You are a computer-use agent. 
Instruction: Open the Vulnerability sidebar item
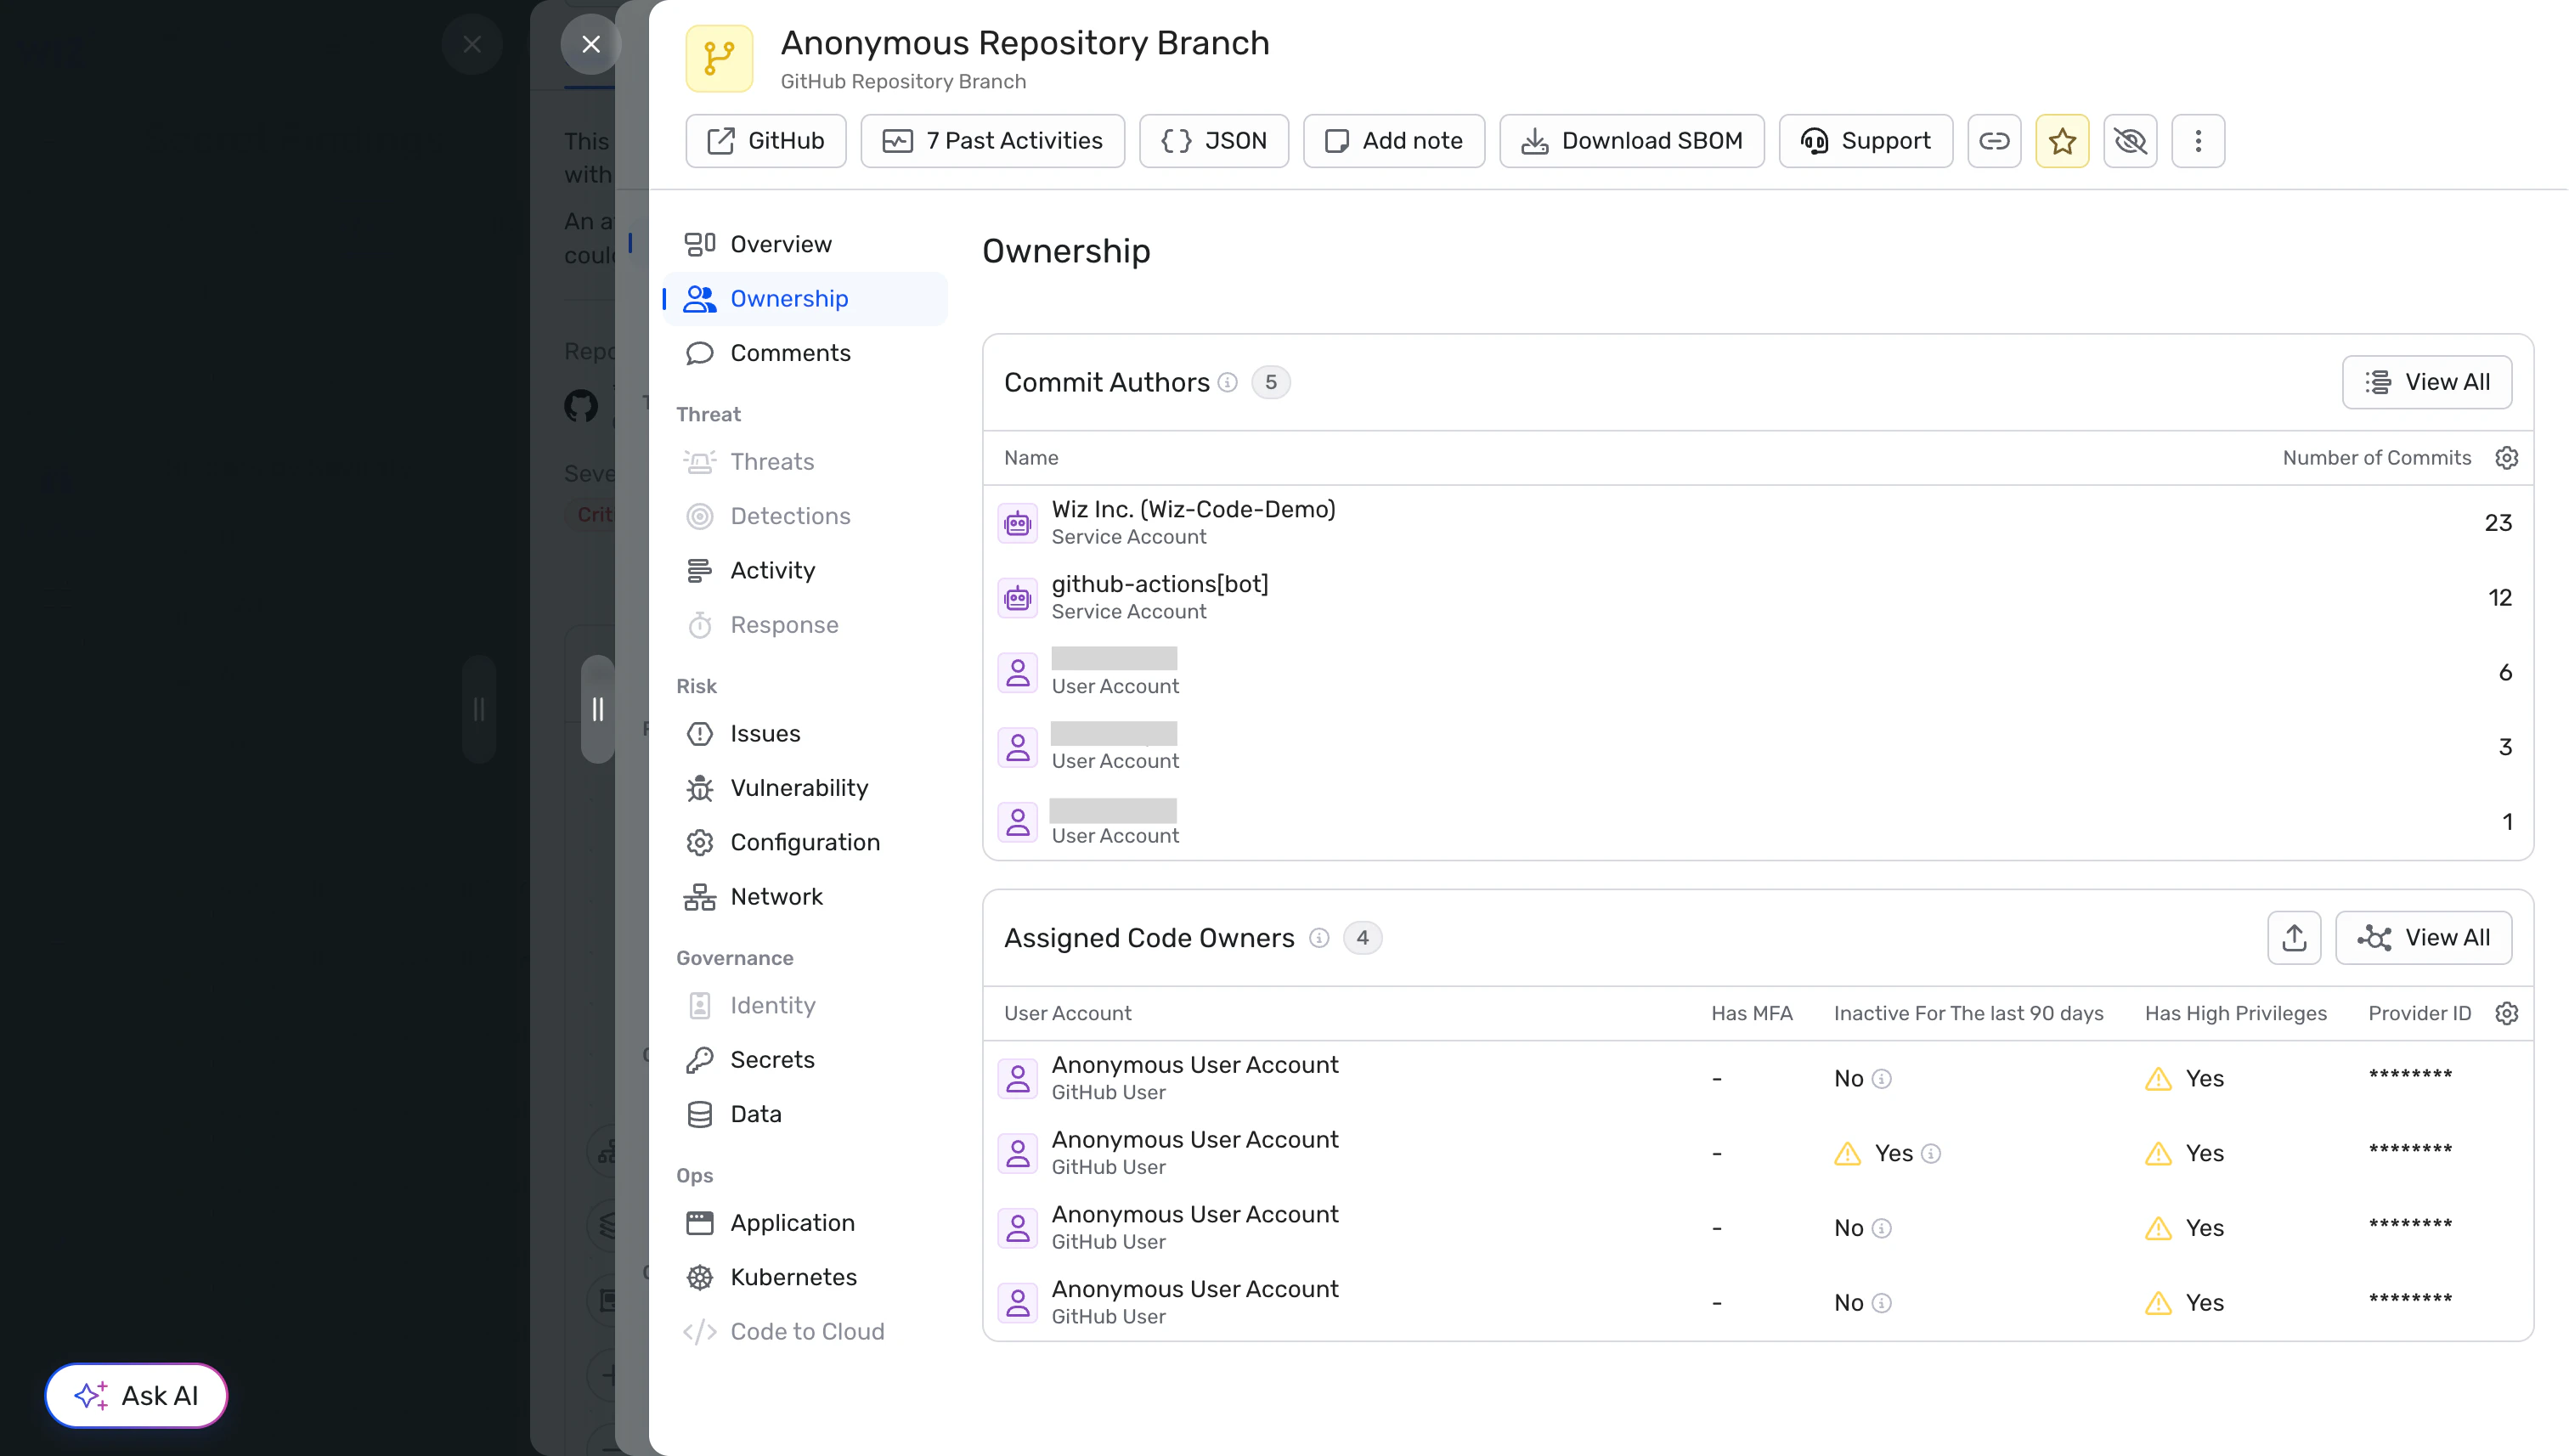point(805,788)
